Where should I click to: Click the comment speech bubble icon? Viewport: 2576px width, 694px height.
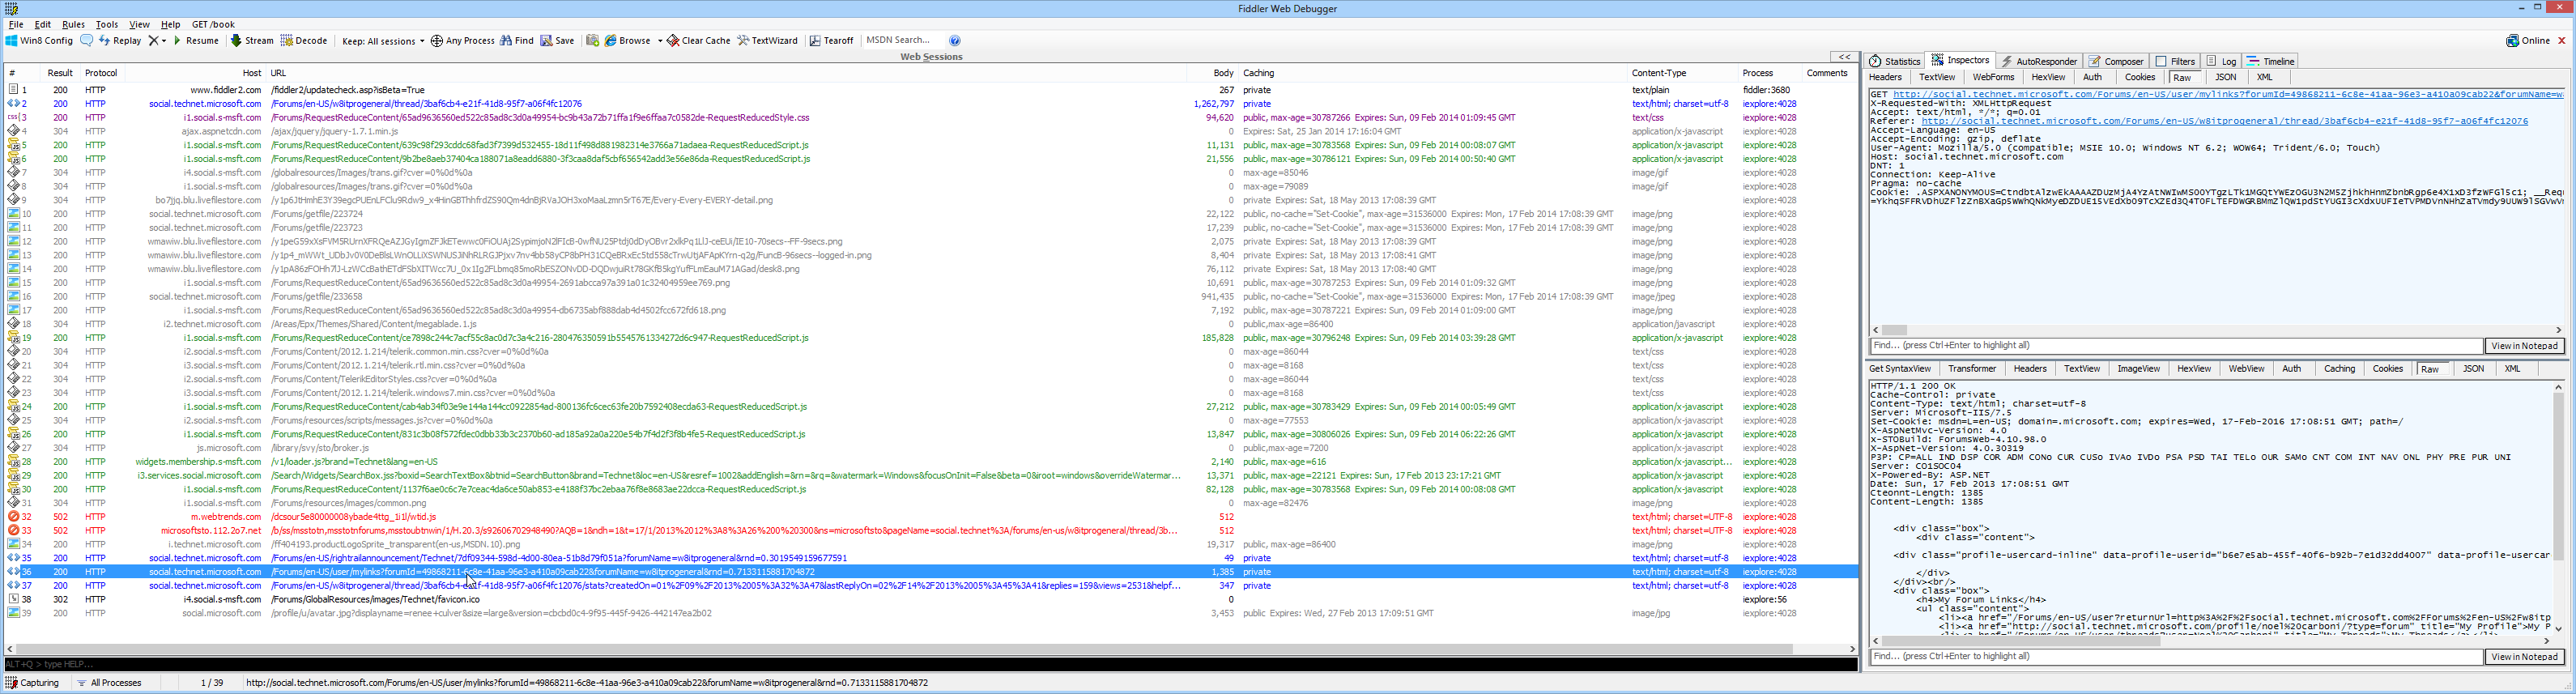[87, 41]
